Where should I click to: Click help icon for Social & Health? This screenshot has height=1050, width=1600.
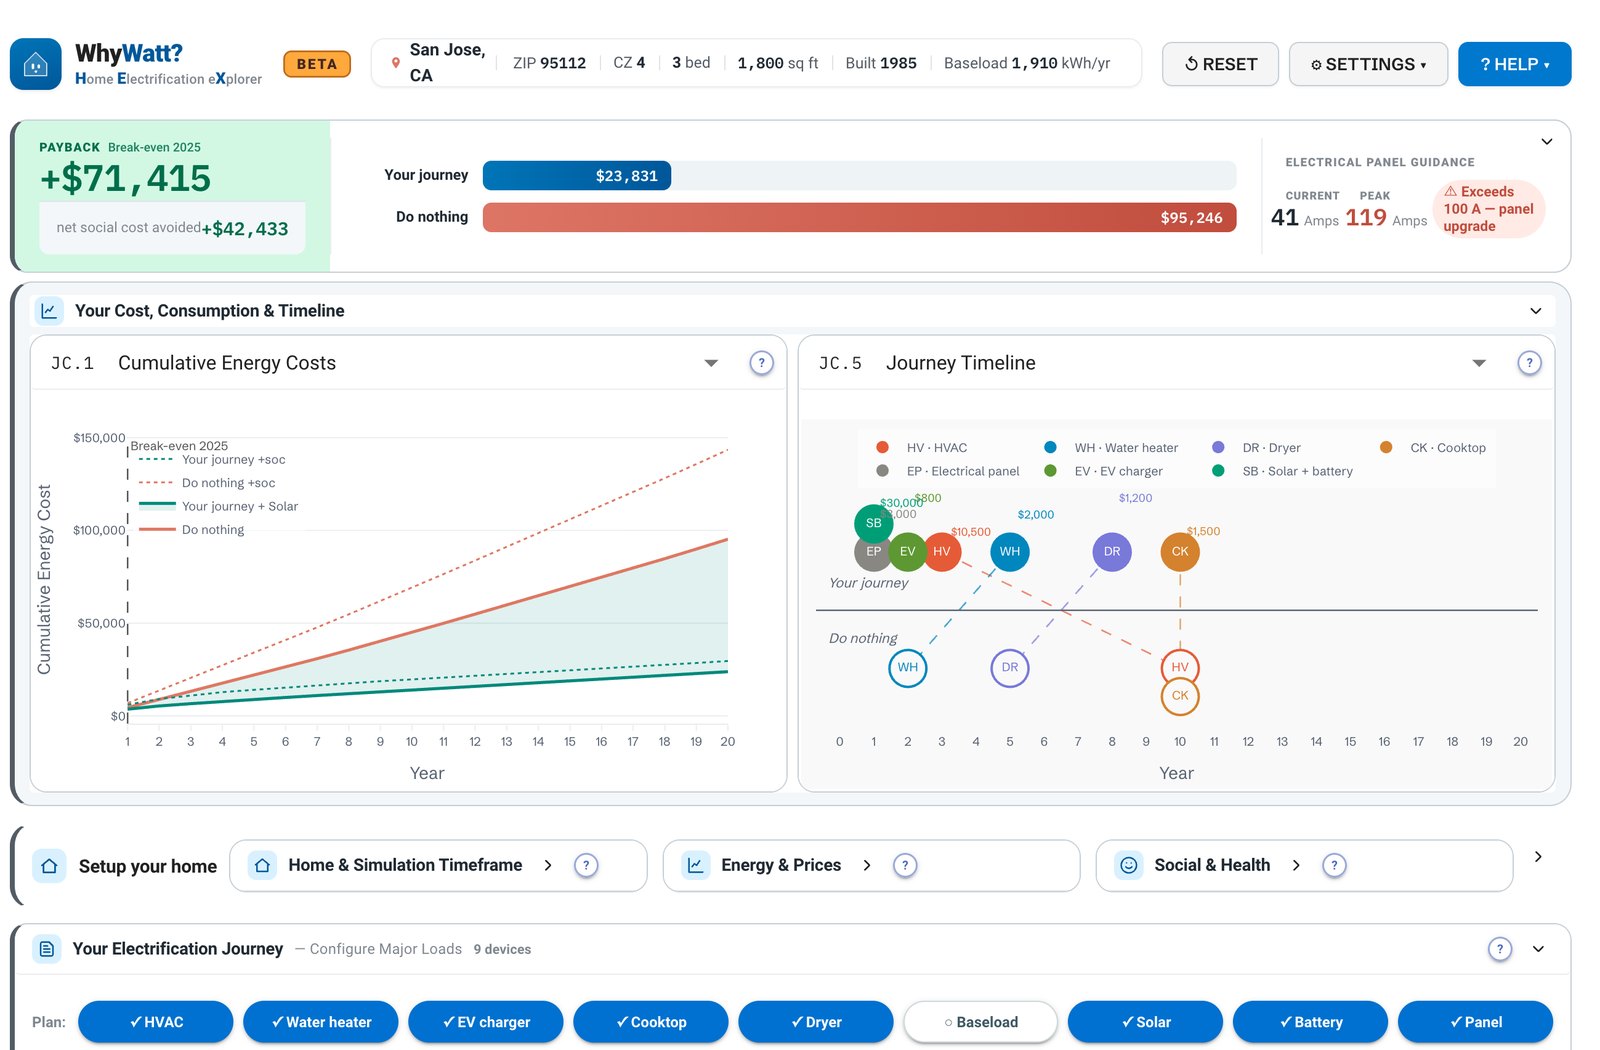click(x=1334, y=865)
